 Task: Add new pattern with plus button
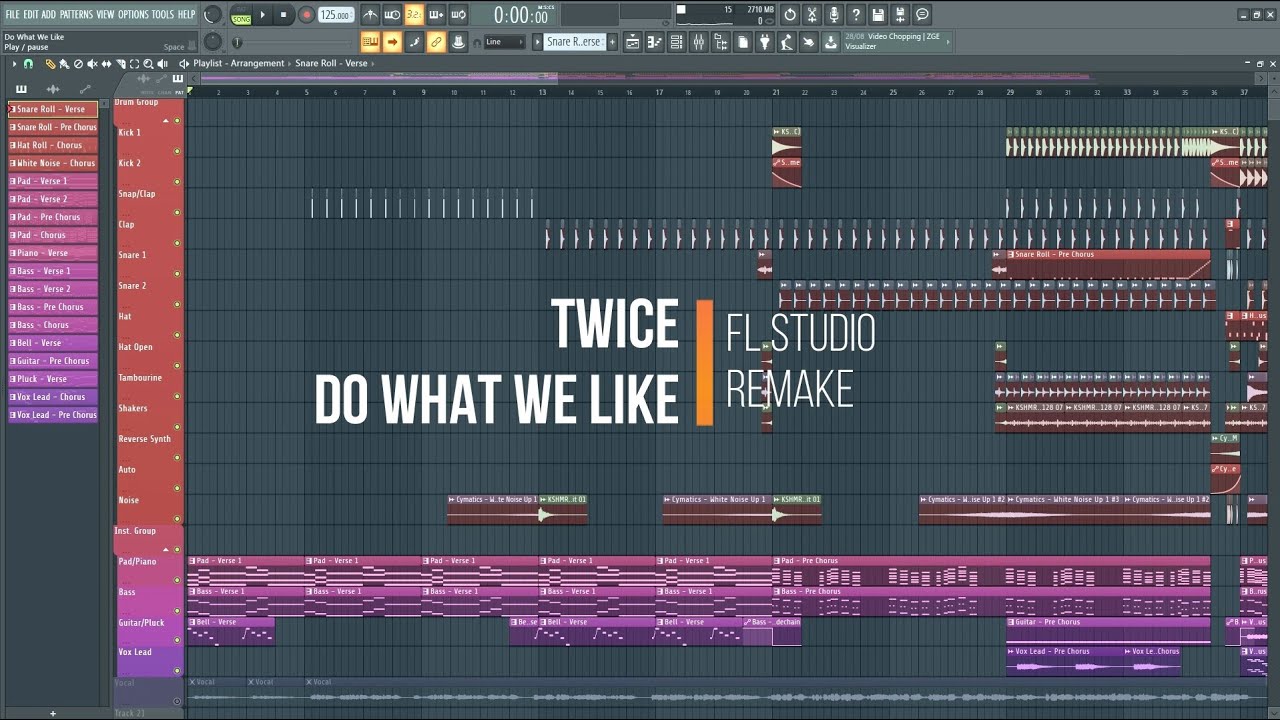tap(612, 42)
